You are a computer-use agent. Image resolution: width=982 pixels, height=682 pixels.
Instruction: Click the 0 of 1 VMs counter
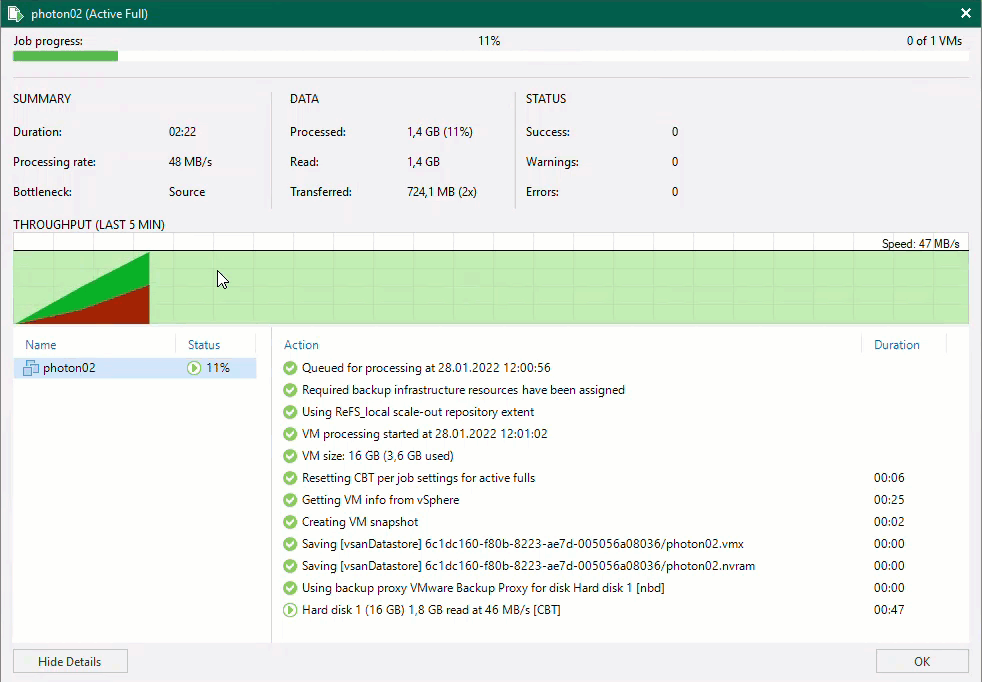pos(934,41)
